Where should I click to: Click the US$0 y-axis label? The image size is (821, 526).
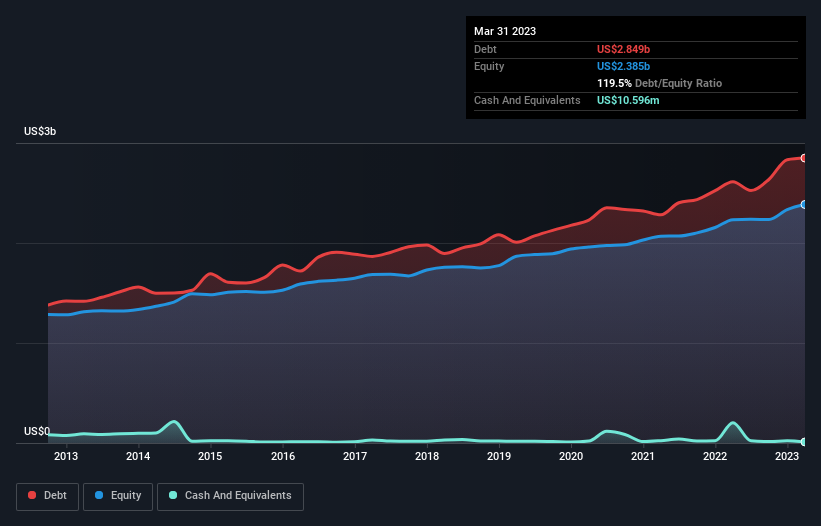coord(37,431)
